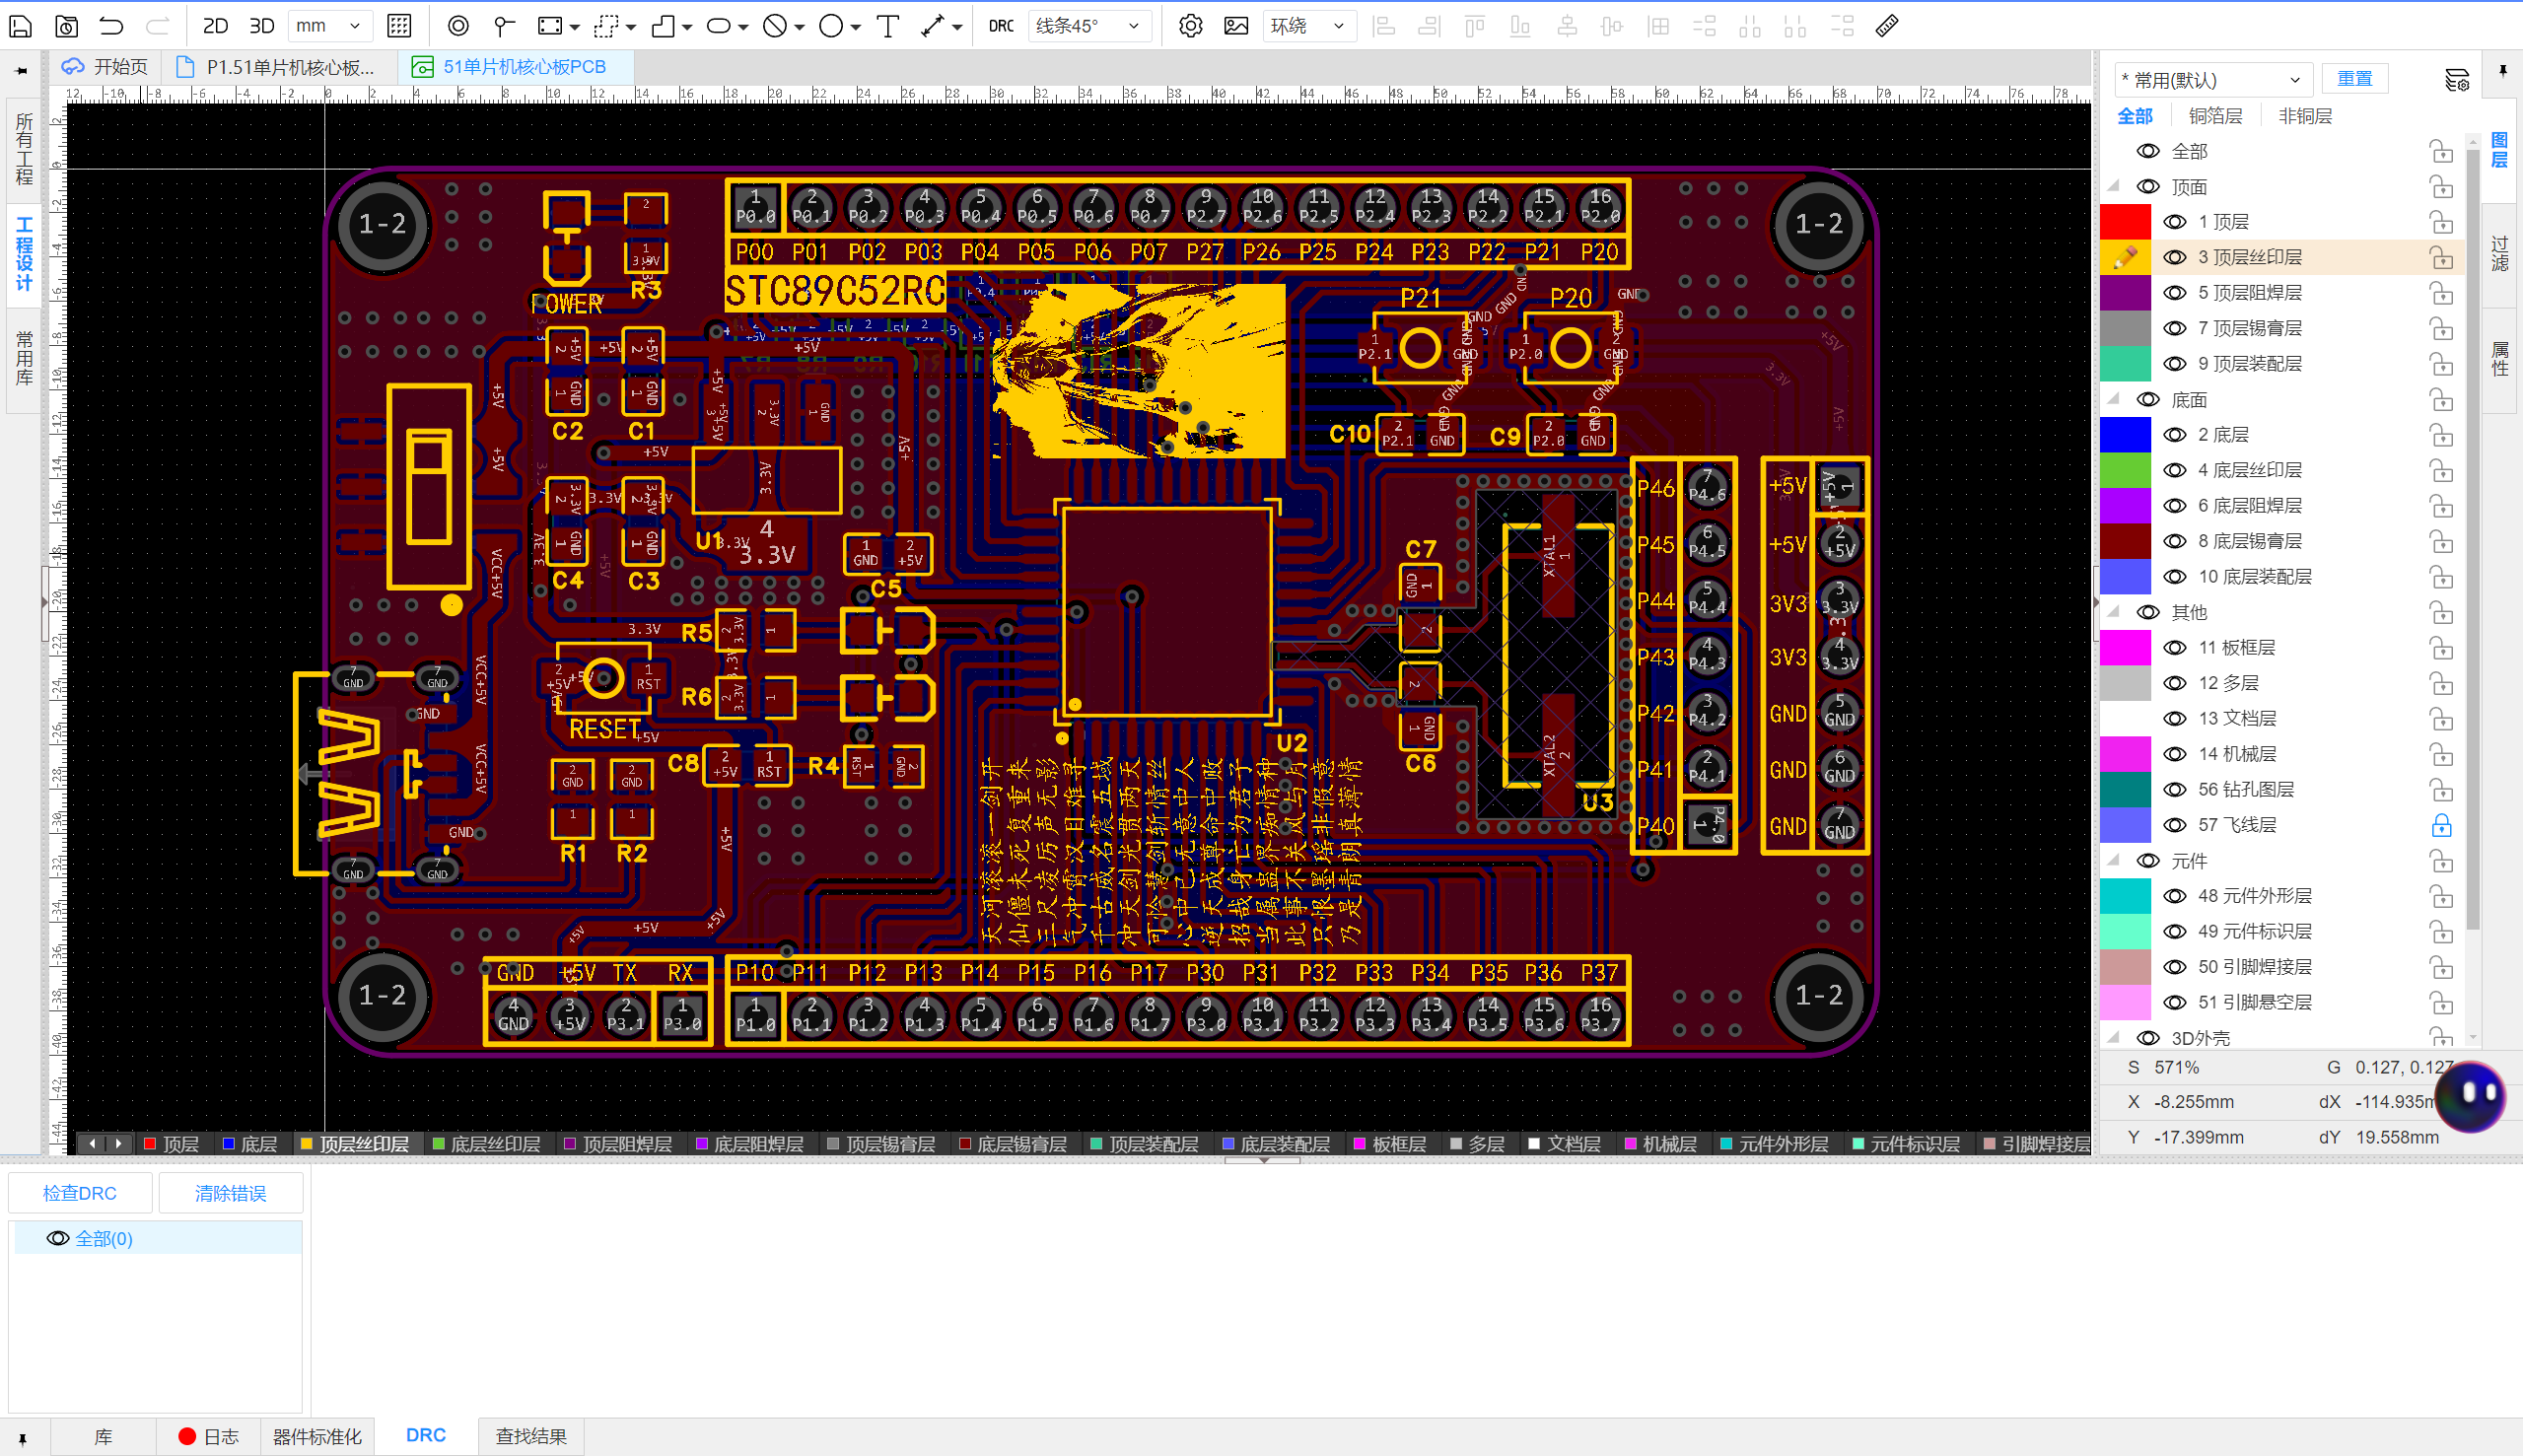The width and height of the screenshot is (2523, 1456).
Task: Click the Save icon in the toolbar
Action: [x=20, y=26]
